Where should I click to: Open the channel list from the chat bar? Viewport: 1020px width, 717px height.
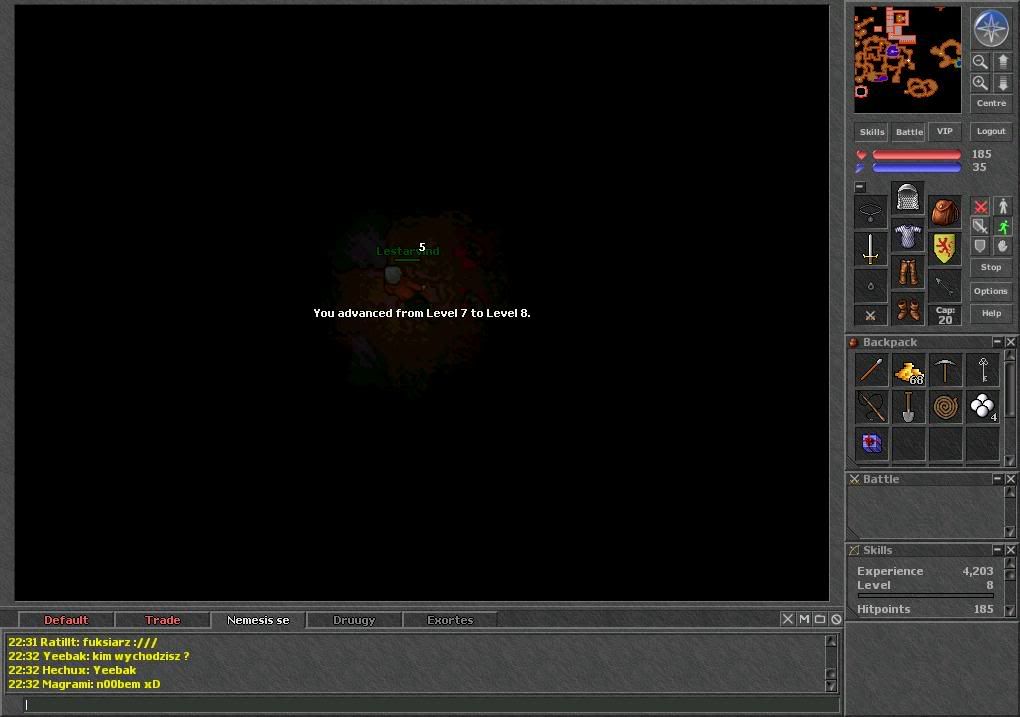click(x=820, y=619)
